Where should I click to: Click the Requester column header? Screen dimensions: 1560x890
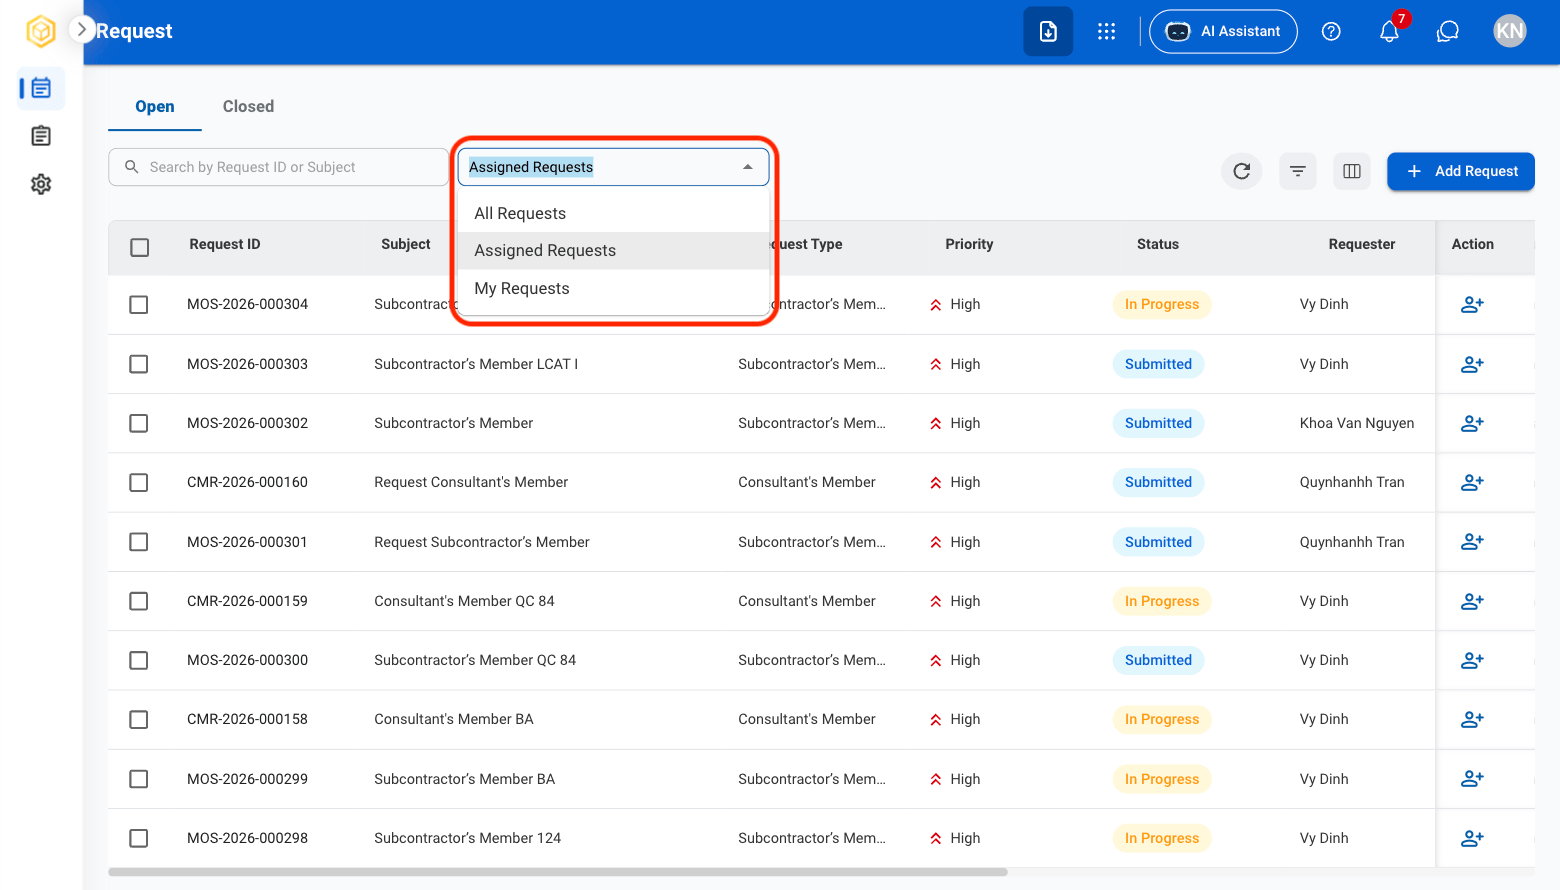coord(1362,244)
